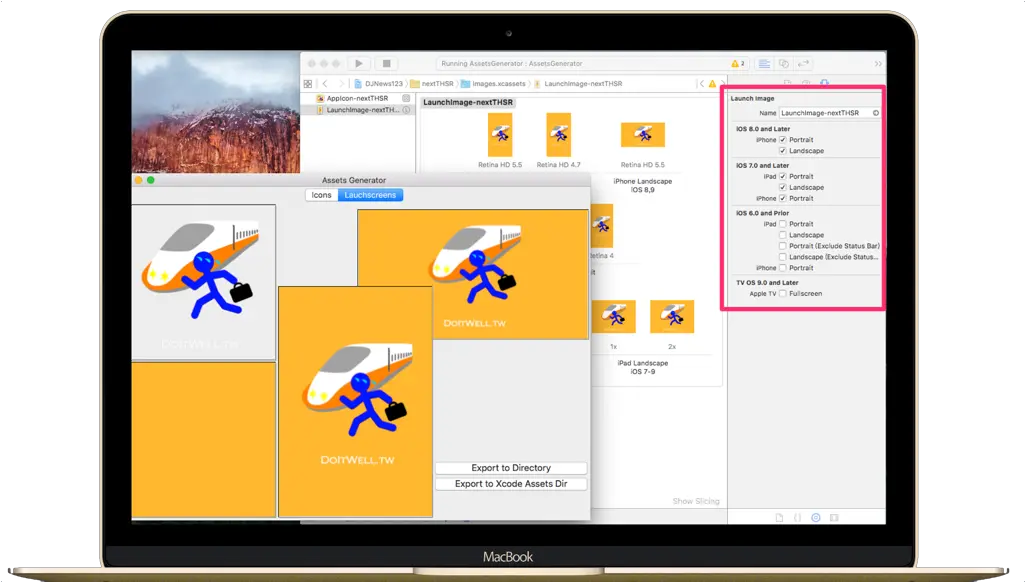Uncheck iOS 8.0 iPhone Portrait checkbox
Viewport: 1025px width, 582px height.
[x=783, y=140]
